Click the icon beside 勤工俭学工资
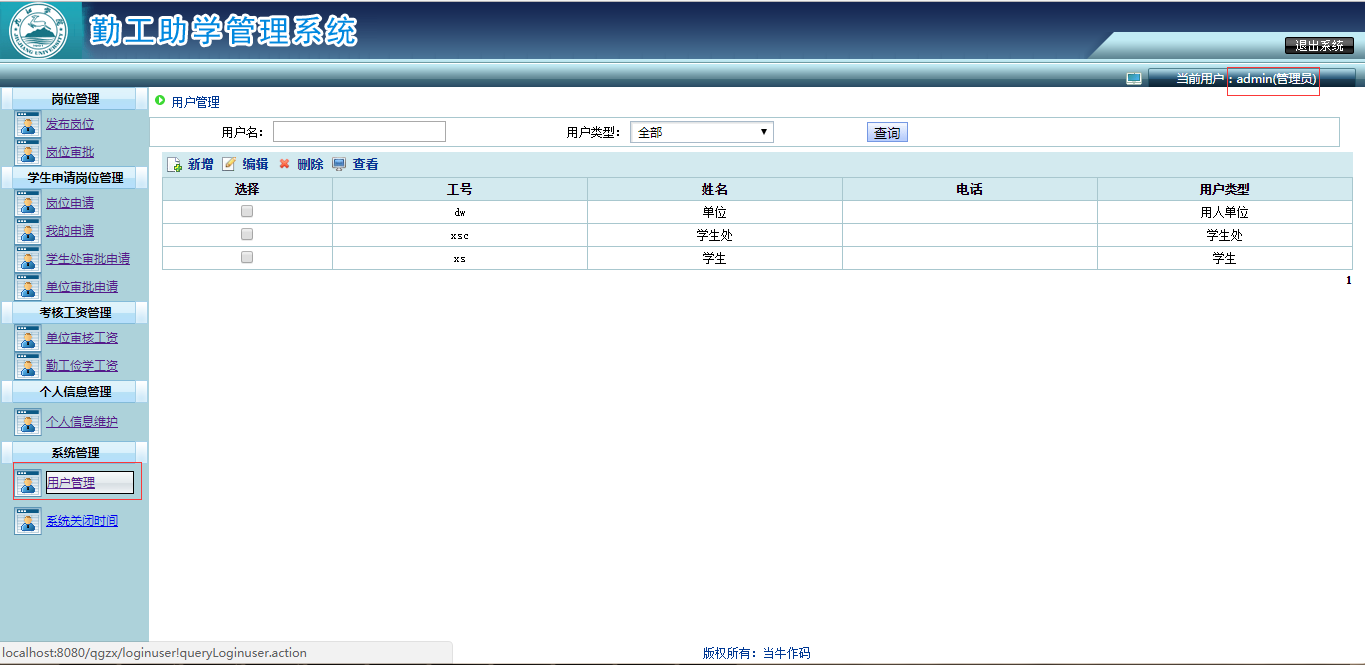The width and height of the screenshot is (1365, 665). tap(28, 366)
